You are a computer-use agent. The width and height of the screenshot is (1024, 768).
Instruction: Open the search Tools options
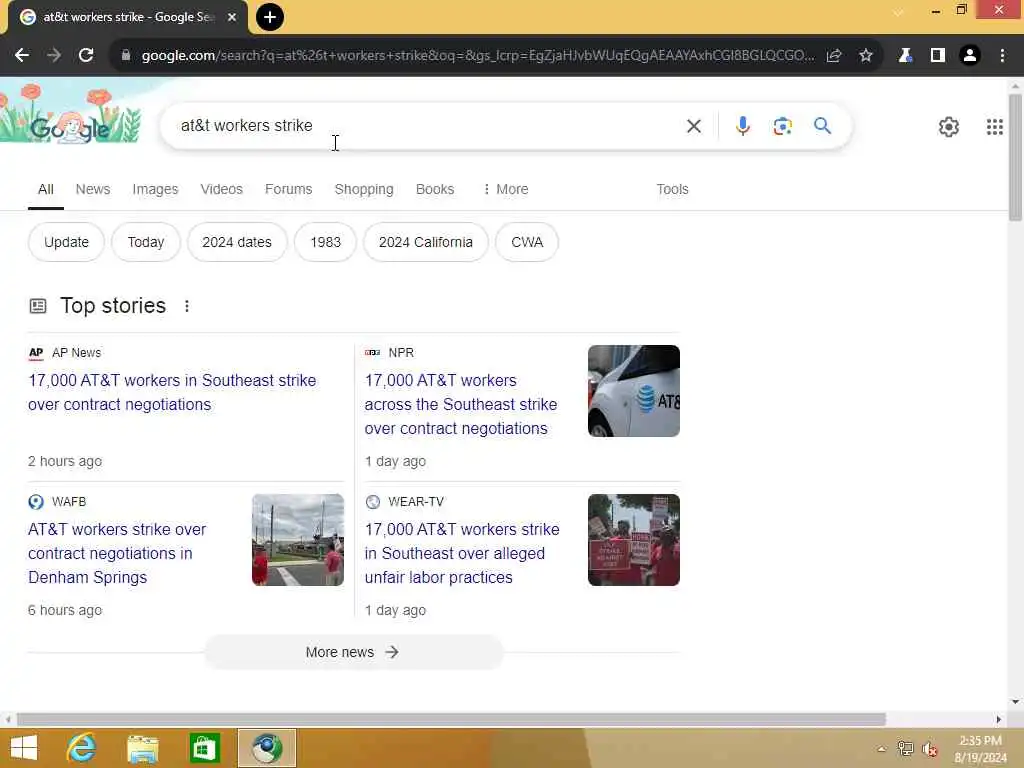[672, 189]
